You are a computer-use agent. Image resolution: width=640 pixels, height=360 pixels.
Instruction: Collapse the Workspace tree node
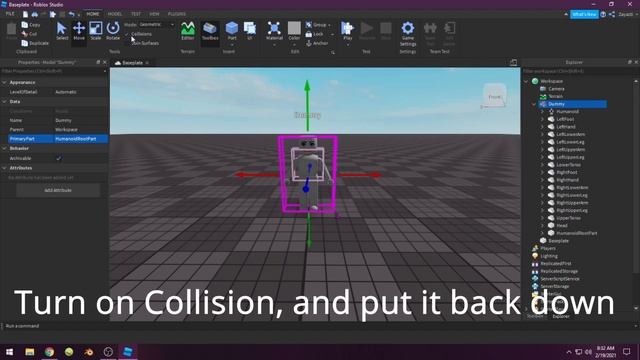pyautogui.click(x=526, y=81)
